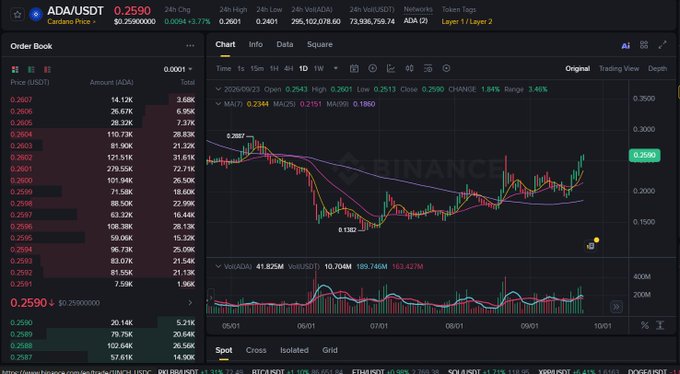The image size is (680, 374).
Task: Select the Grid trading tab
Action: click(x=330, y=350)
